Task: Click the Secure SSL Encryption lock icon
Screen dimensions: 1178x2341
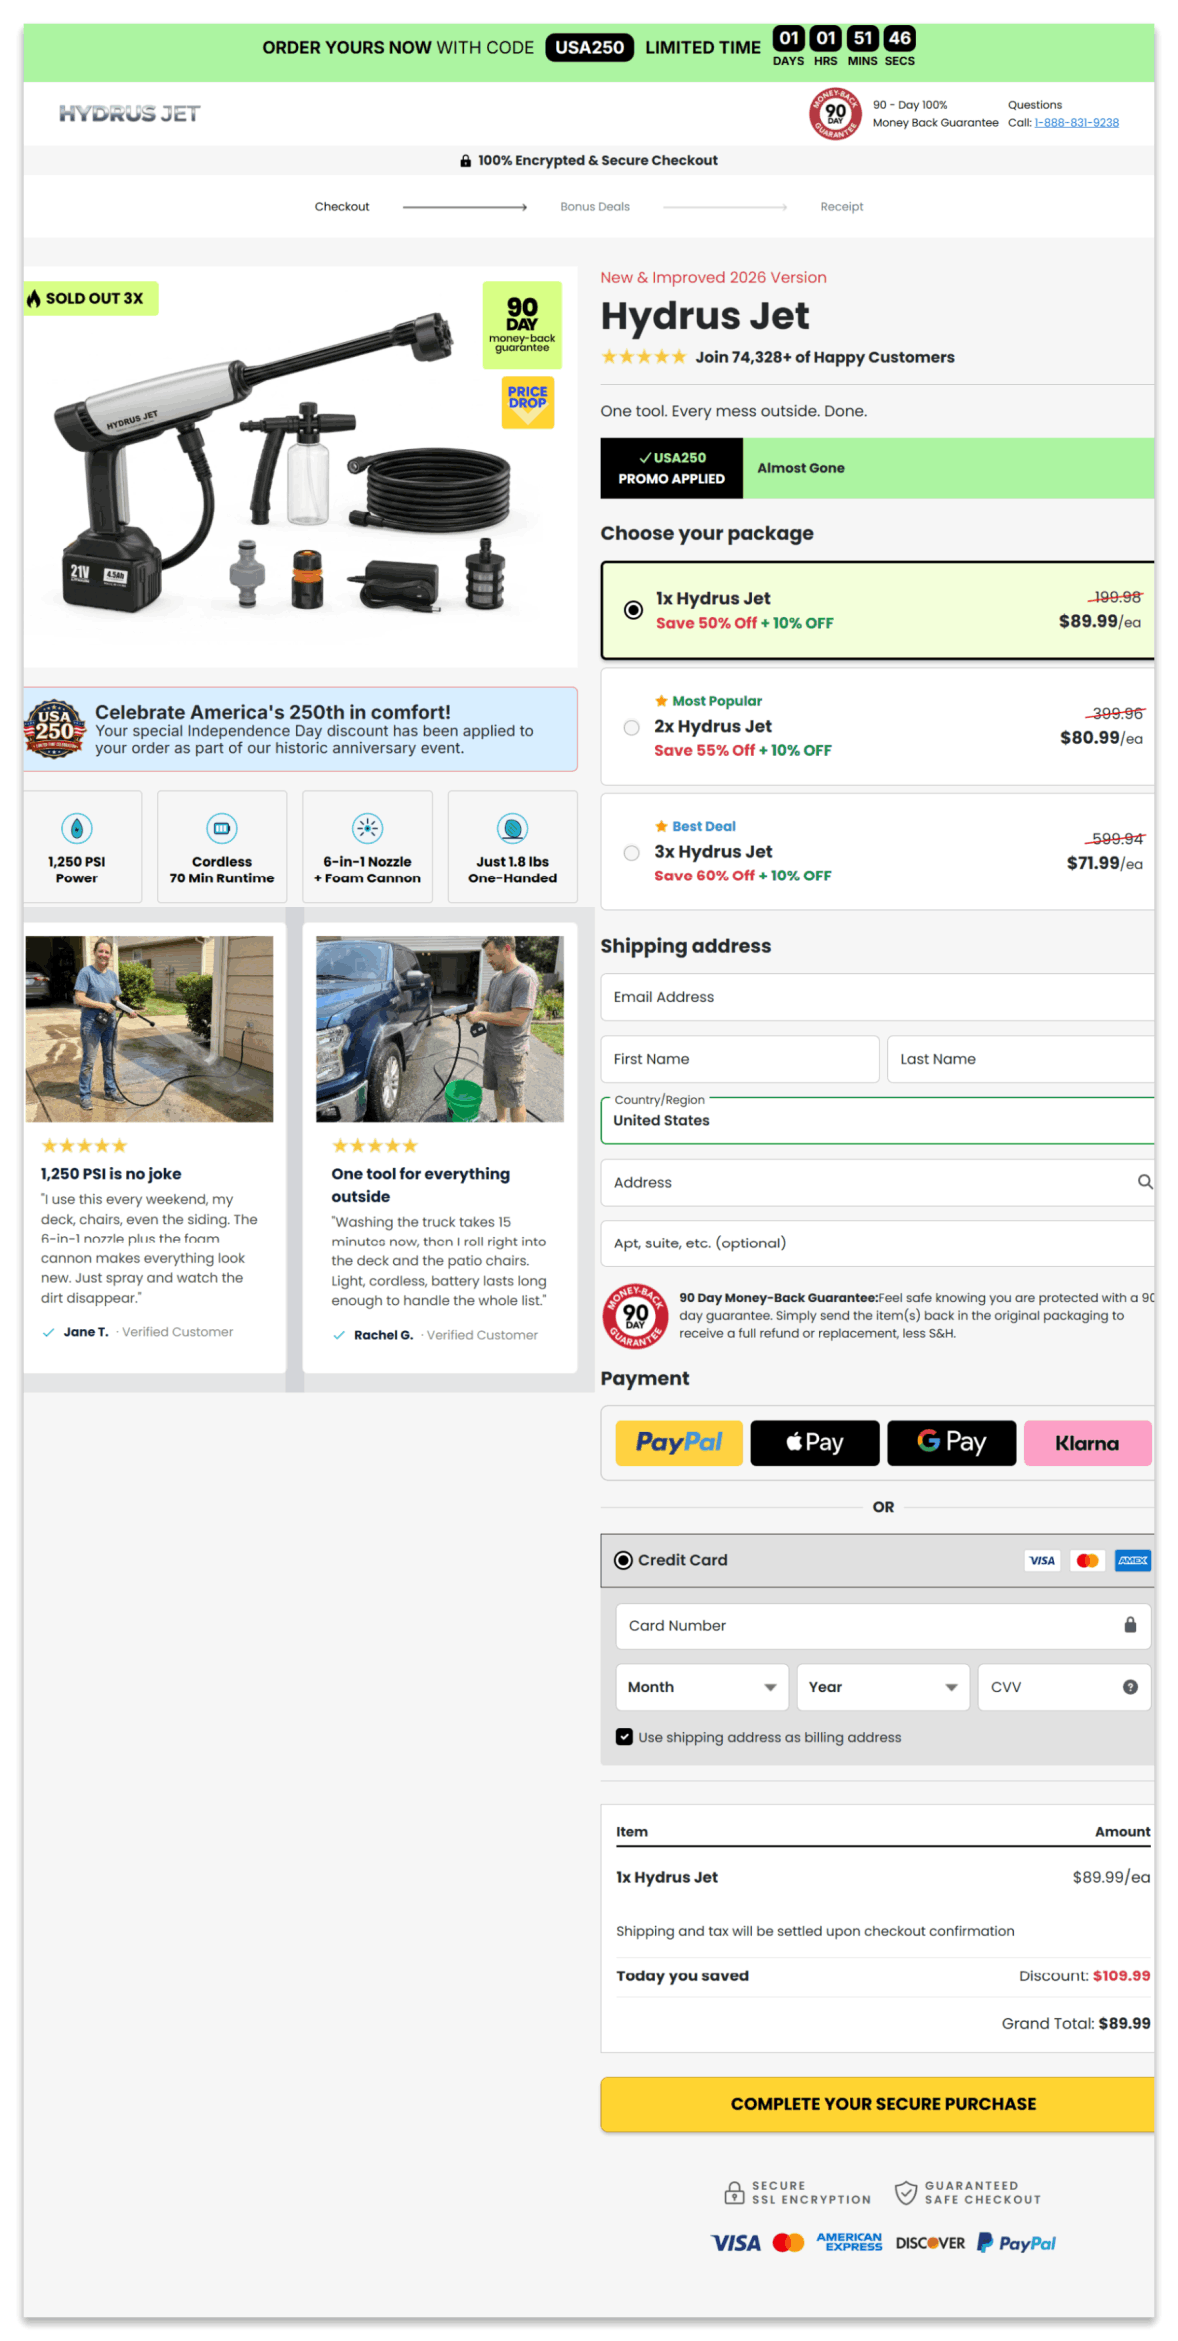Action: [x=734, y=2192]
